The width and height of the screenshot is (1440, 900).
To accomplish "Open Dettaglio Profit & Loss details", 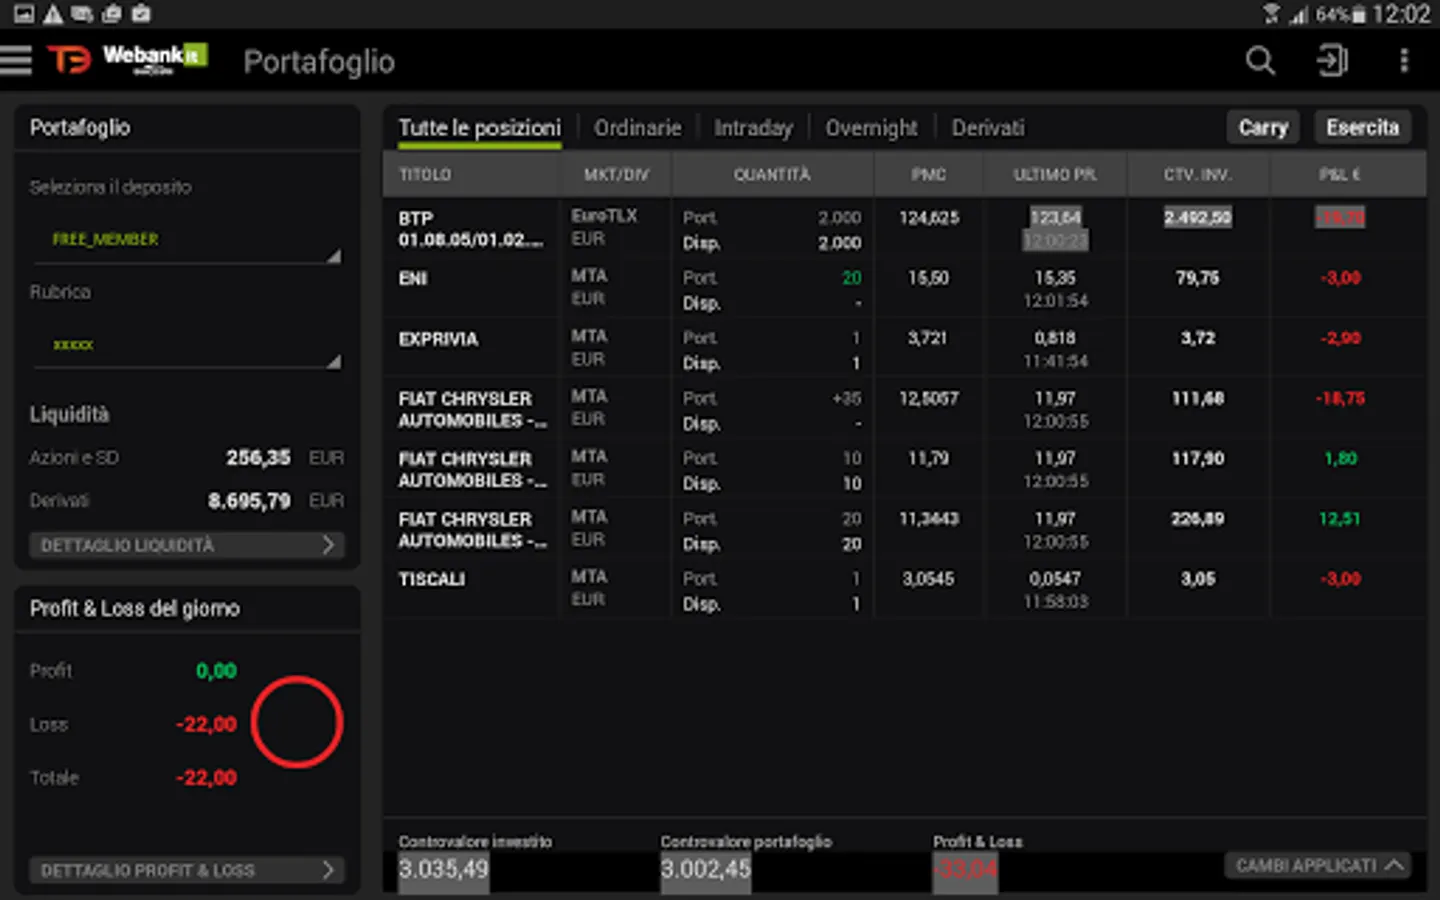I will pyautogui.click(x=187, y=870).
